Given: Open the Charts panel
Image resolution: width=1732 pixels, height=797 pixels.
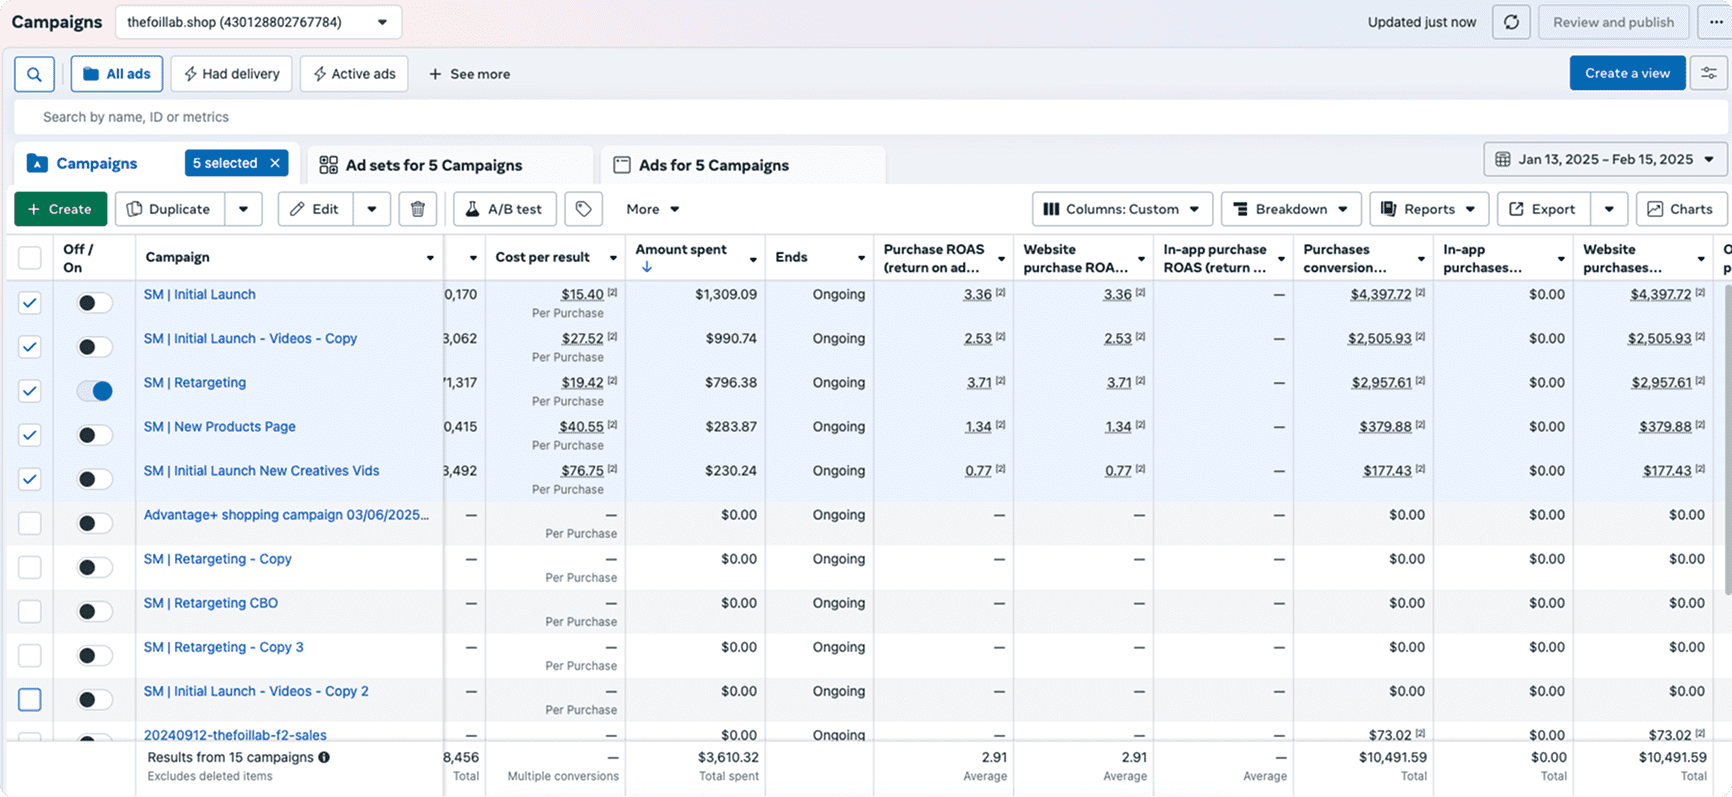Looking at the screenshot, I should click(x=1681, y=209).
